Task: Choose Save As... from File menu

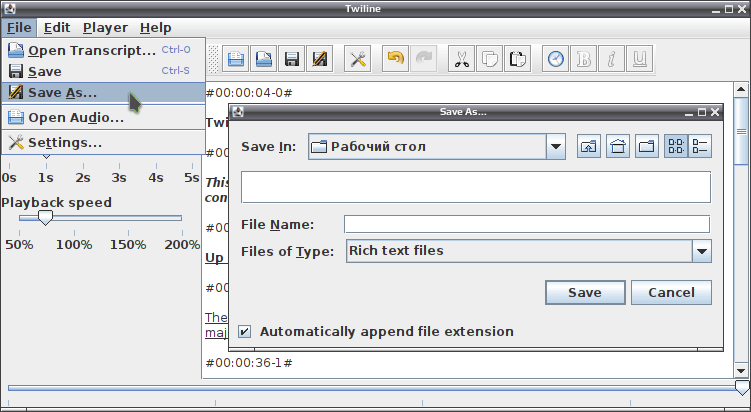Action: click(x=103, y=92)
